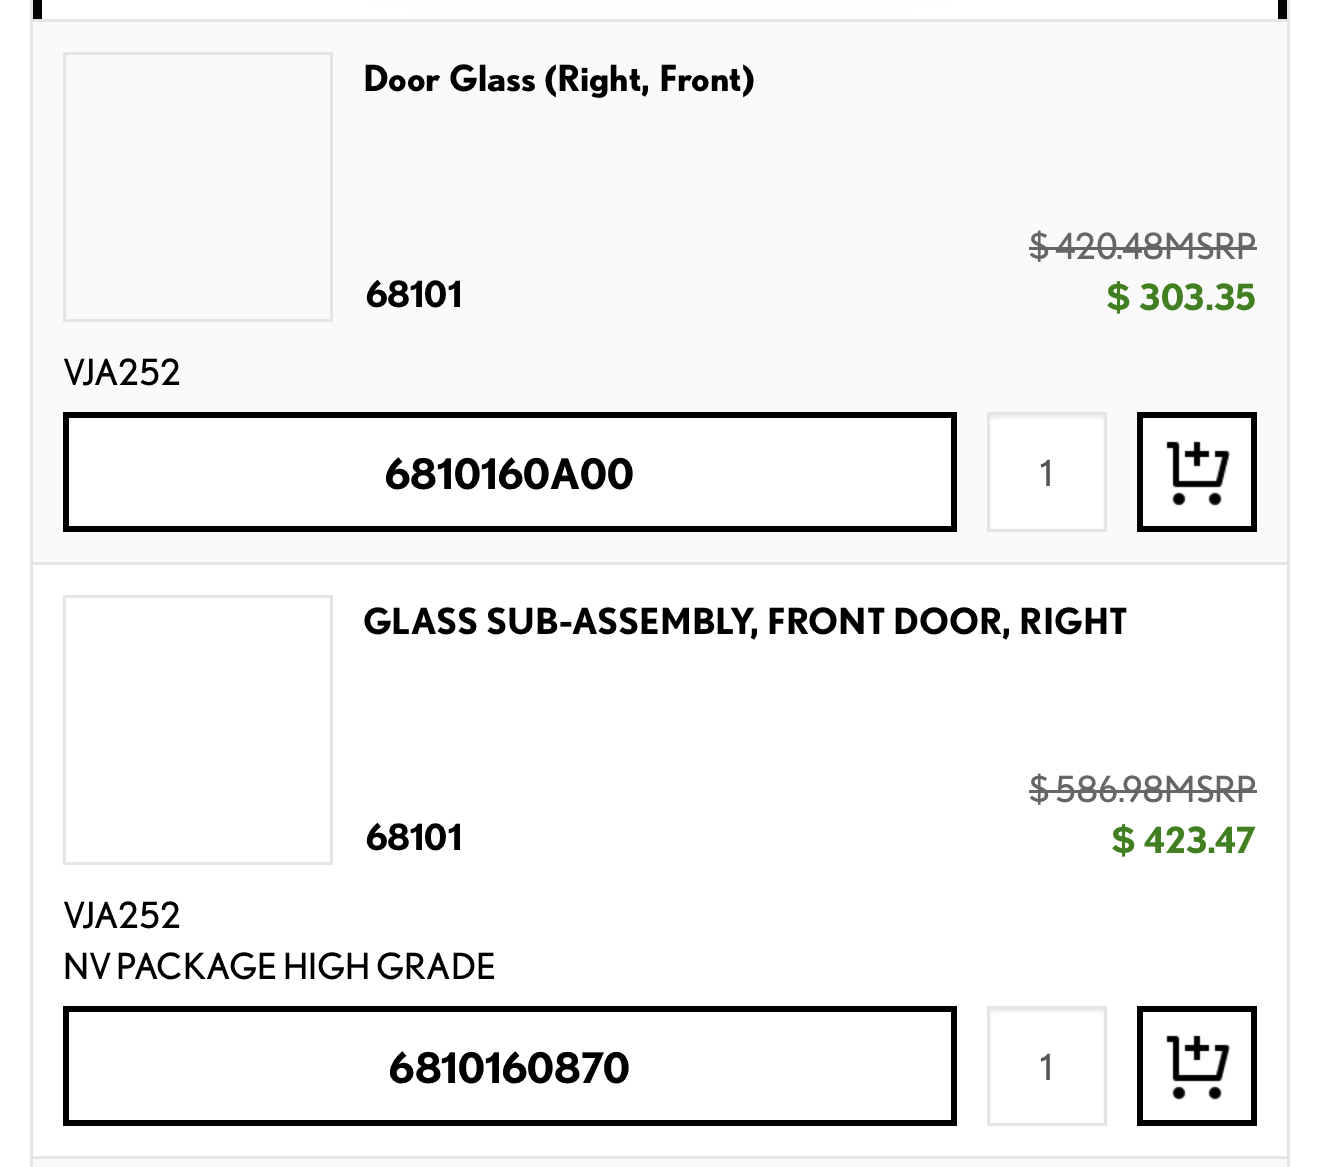Open GLASS SUB-ASSEMBLY, FRONT DOOR, RIGHT title
The width and height of the screenshot is (1320, 1167).
[x=744, y=622]
